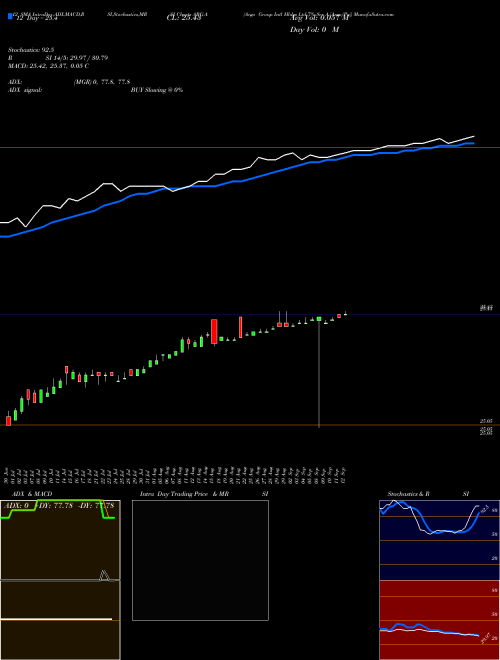Click the tall red candle near mid-August
The width and height of the screenshot is (500, 660).
coord(214,331)
